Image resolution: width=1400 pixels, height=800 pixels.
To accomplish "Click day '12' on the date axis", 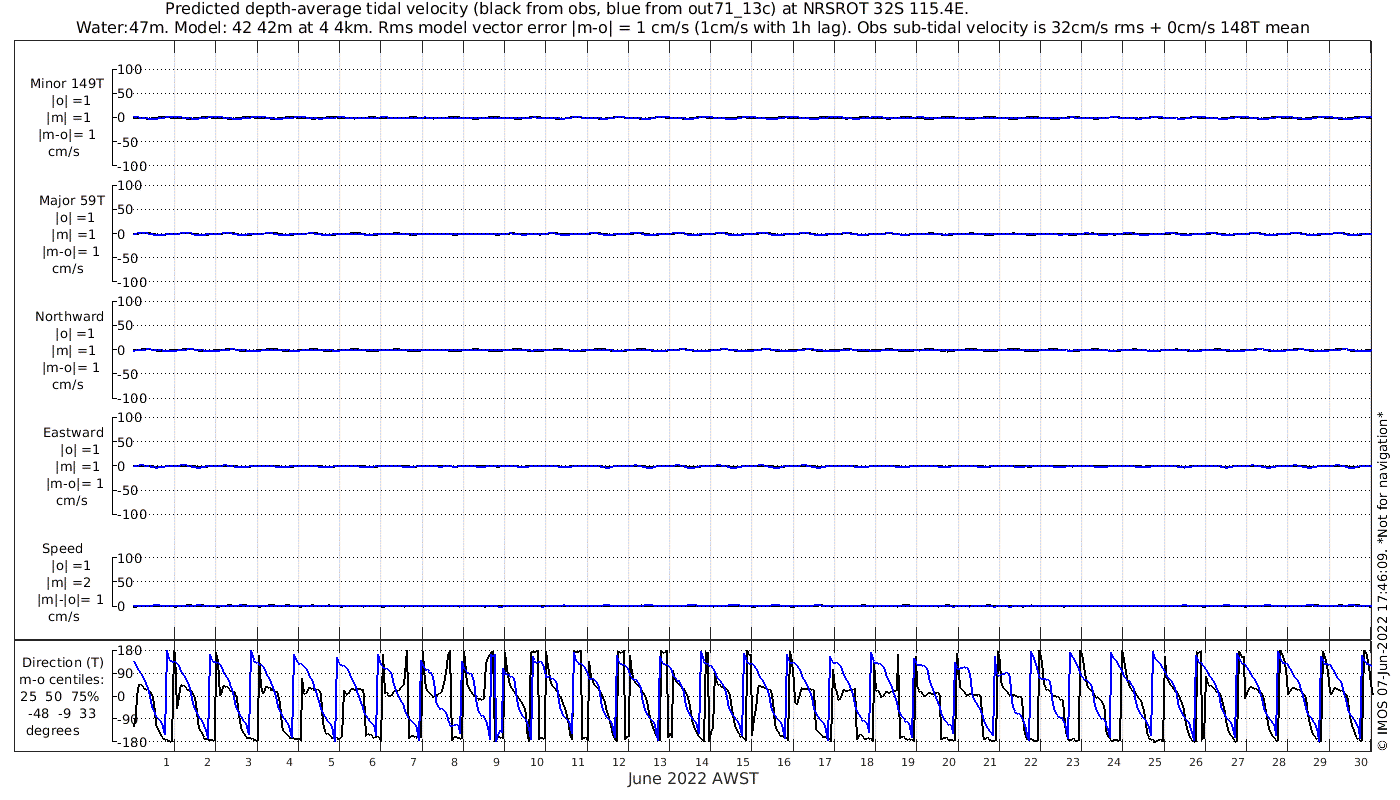I will tap(620, 762).
